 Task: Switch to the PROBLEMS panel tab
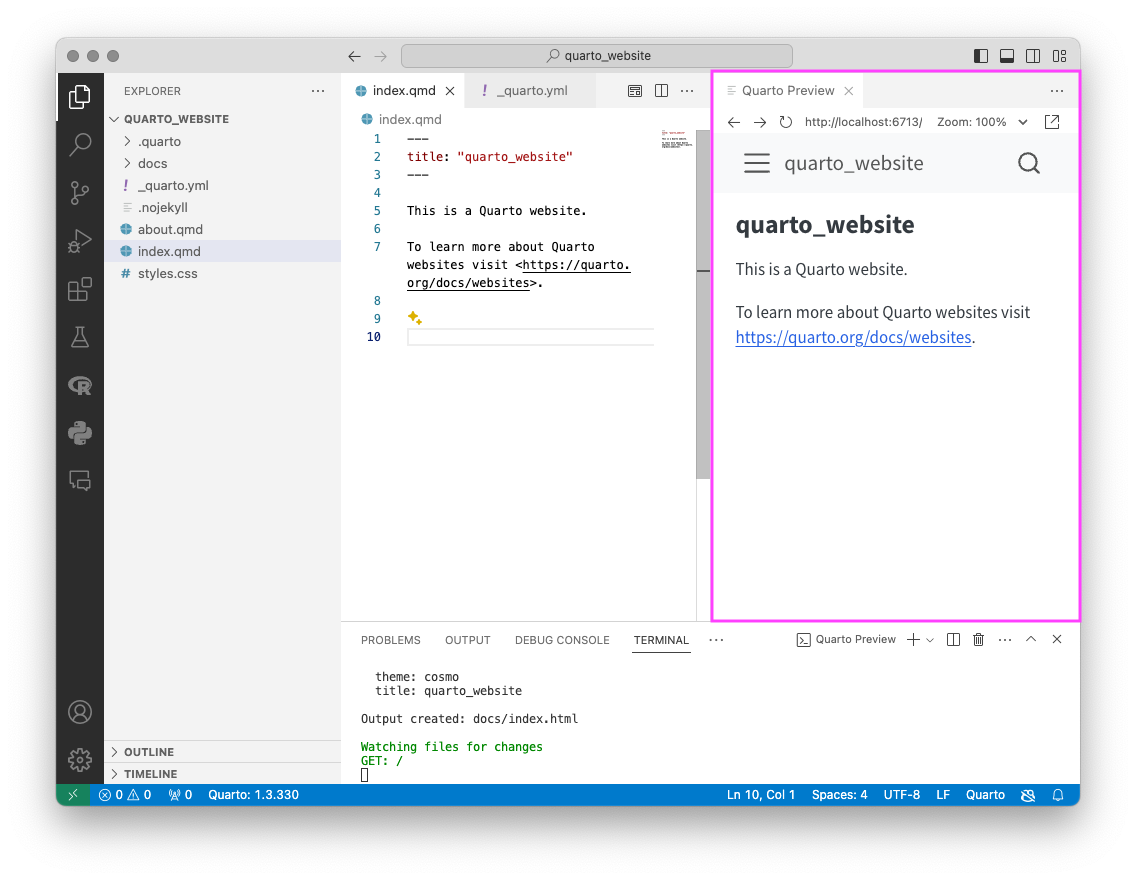390,640
